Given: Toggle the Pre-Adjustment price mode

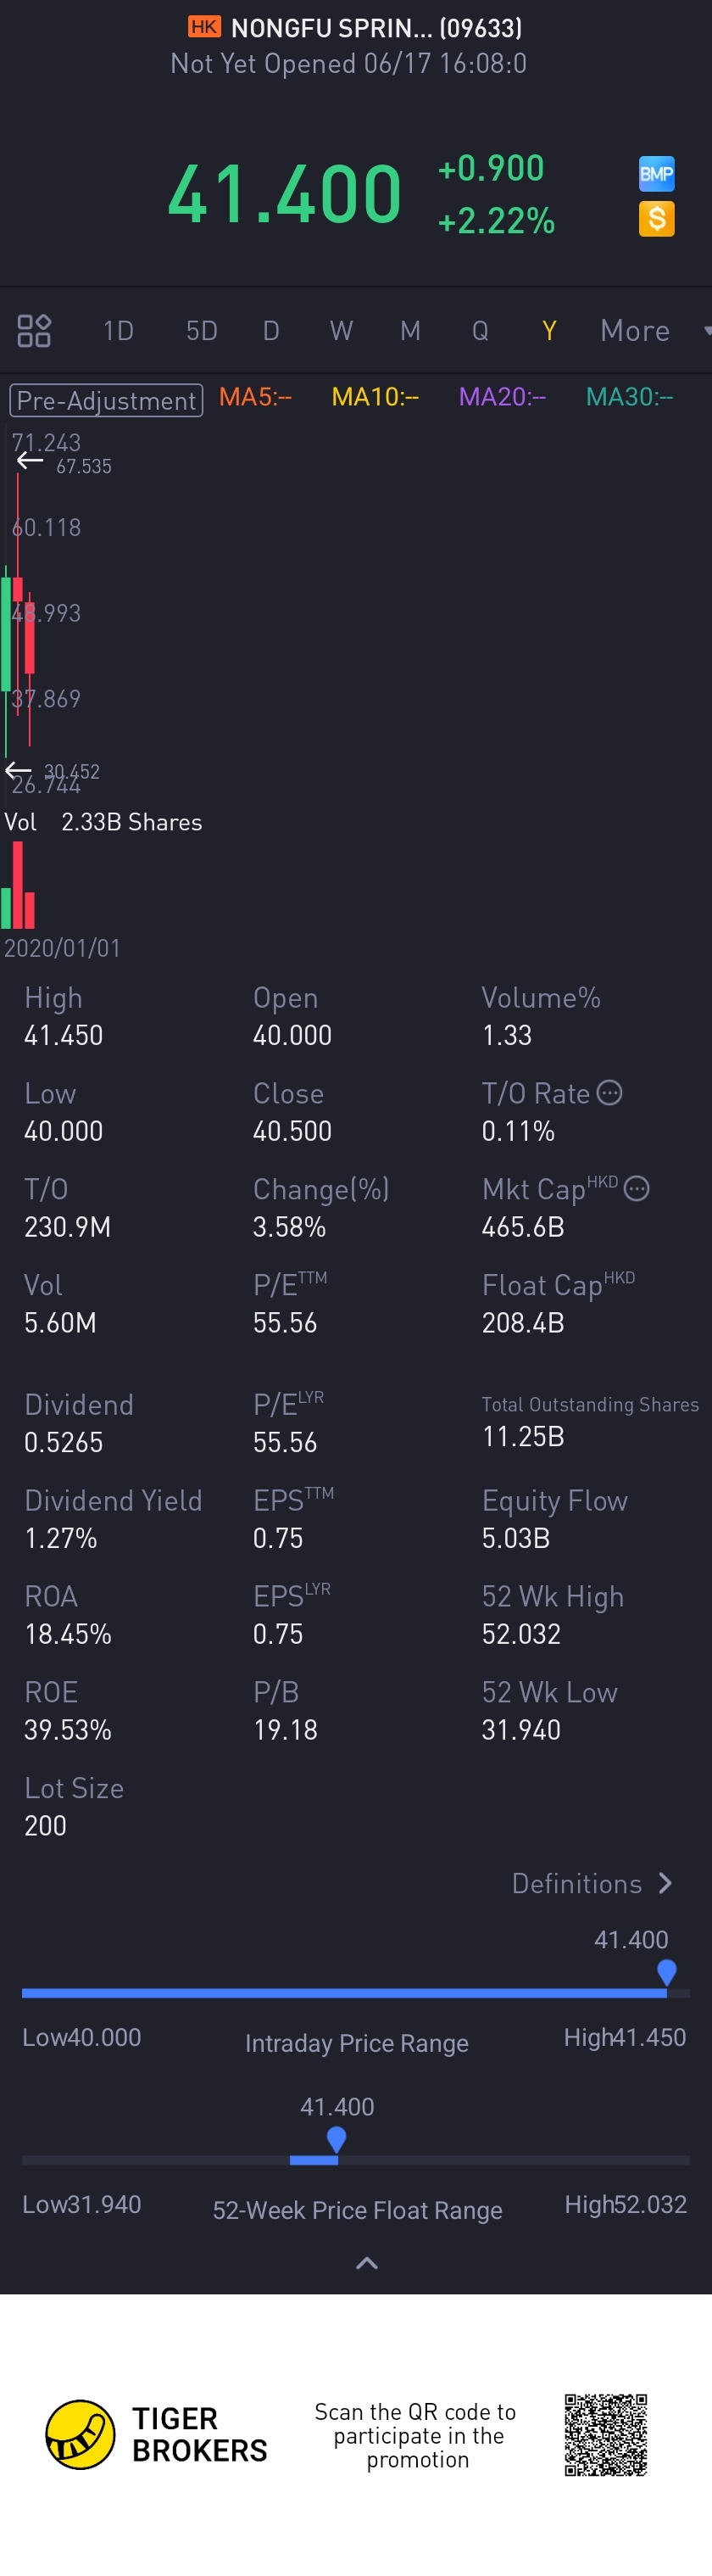Looking at the screenshot, I should [x=106, y=400].
